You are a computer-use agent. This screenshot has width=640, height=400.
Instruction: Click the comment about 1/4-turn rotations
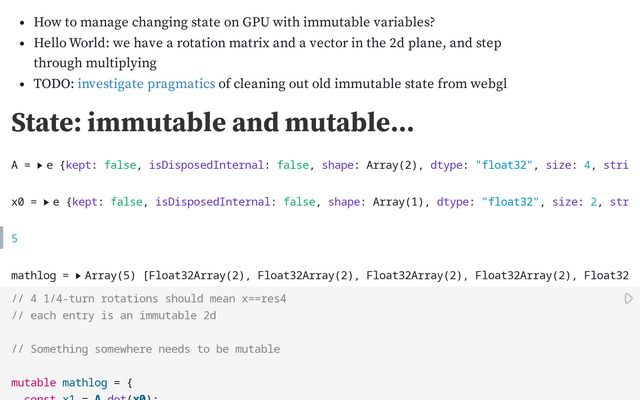click(x=149, y=299)
